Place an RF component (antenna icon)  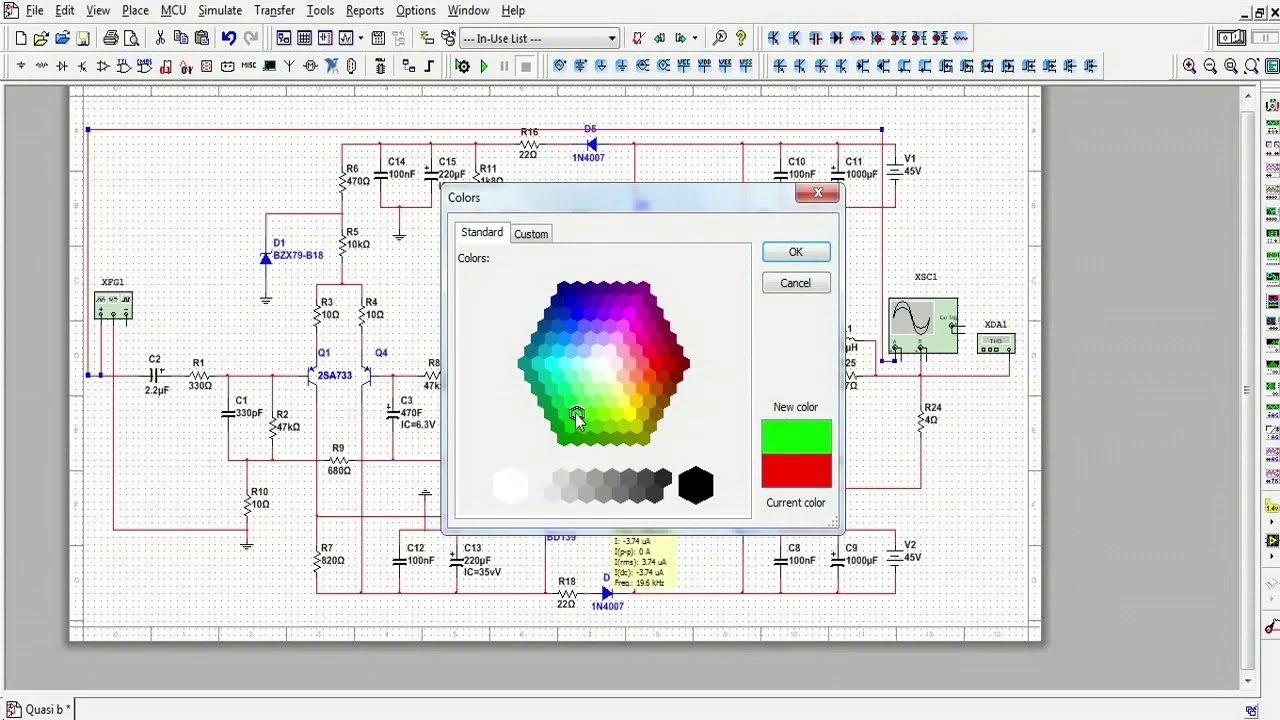[289, 66]
